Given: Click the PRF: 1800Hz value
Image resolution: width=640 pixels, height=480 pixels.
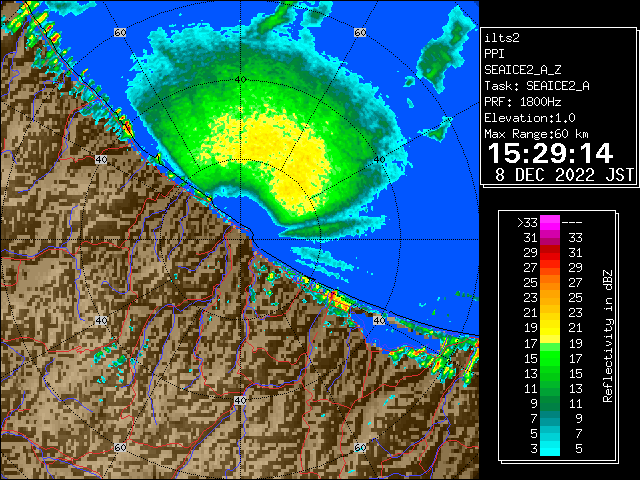Looking at the screenshot, I should pyautogui.click(x=522, y=102).
